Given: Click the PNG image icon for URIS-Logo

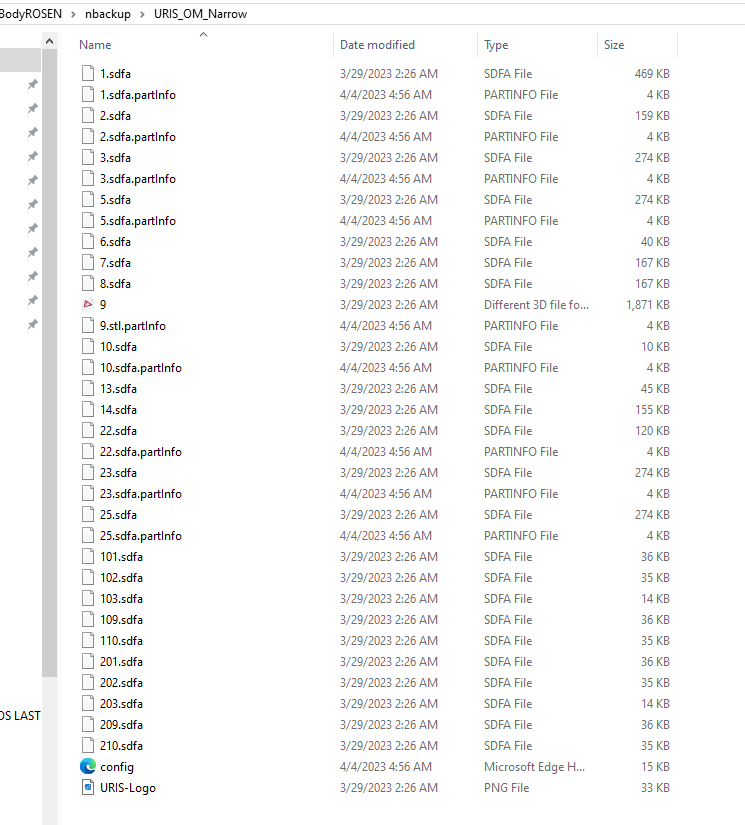Looking at the screenshot, I should coord(88,788).
